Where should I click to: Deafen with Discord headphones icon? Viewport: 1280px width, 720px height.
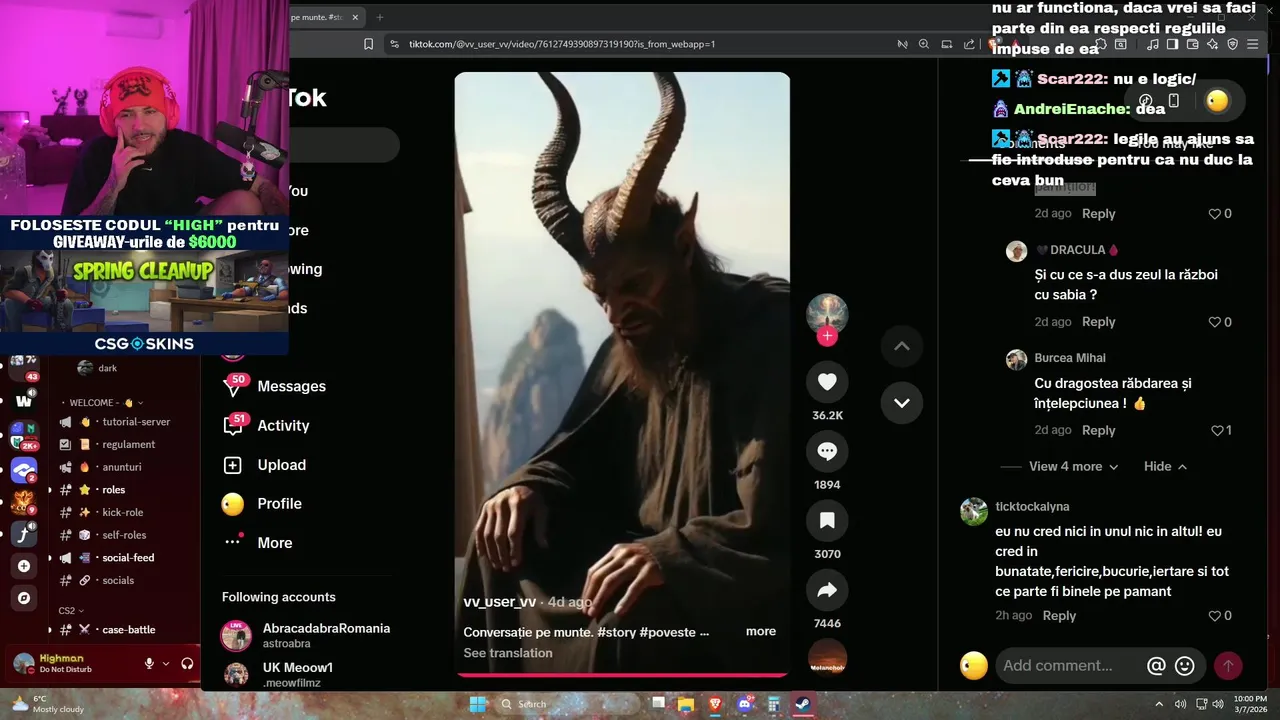tap(187, 663)
